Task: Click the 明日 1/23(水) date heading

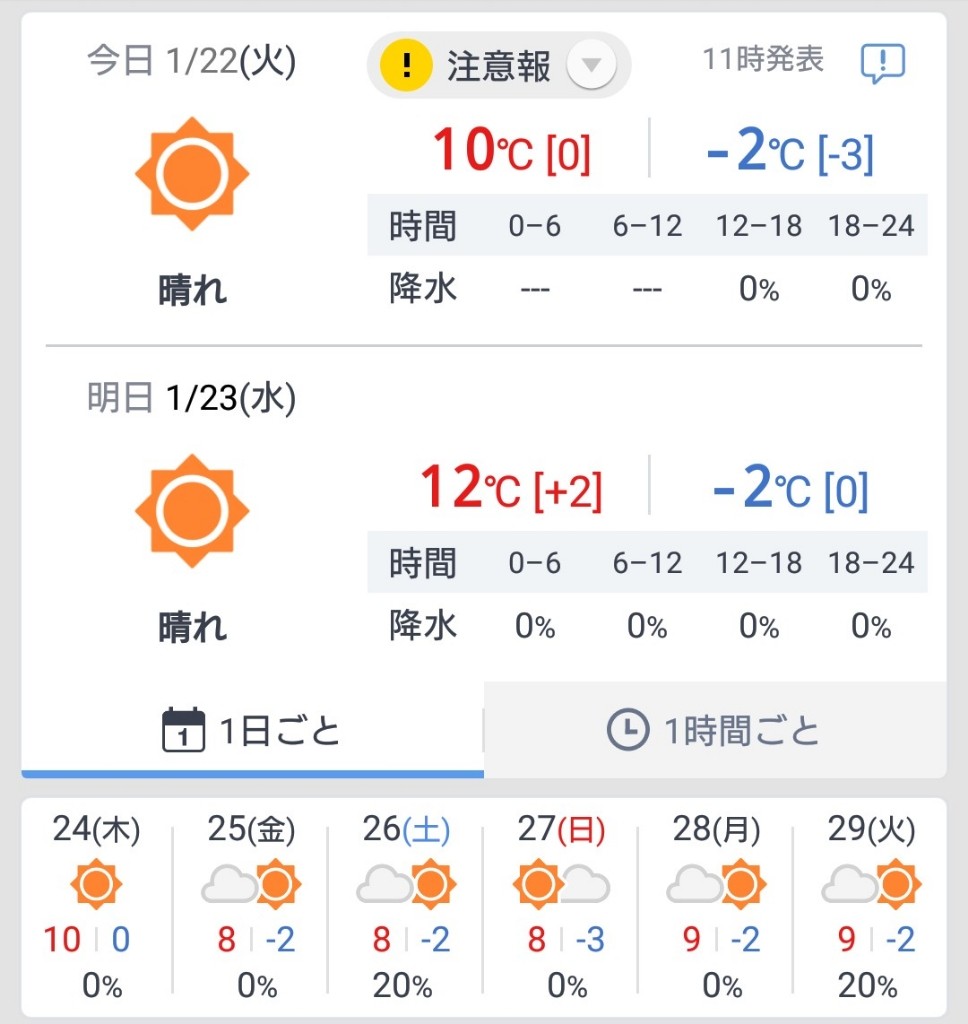Action: click(191, 398)
